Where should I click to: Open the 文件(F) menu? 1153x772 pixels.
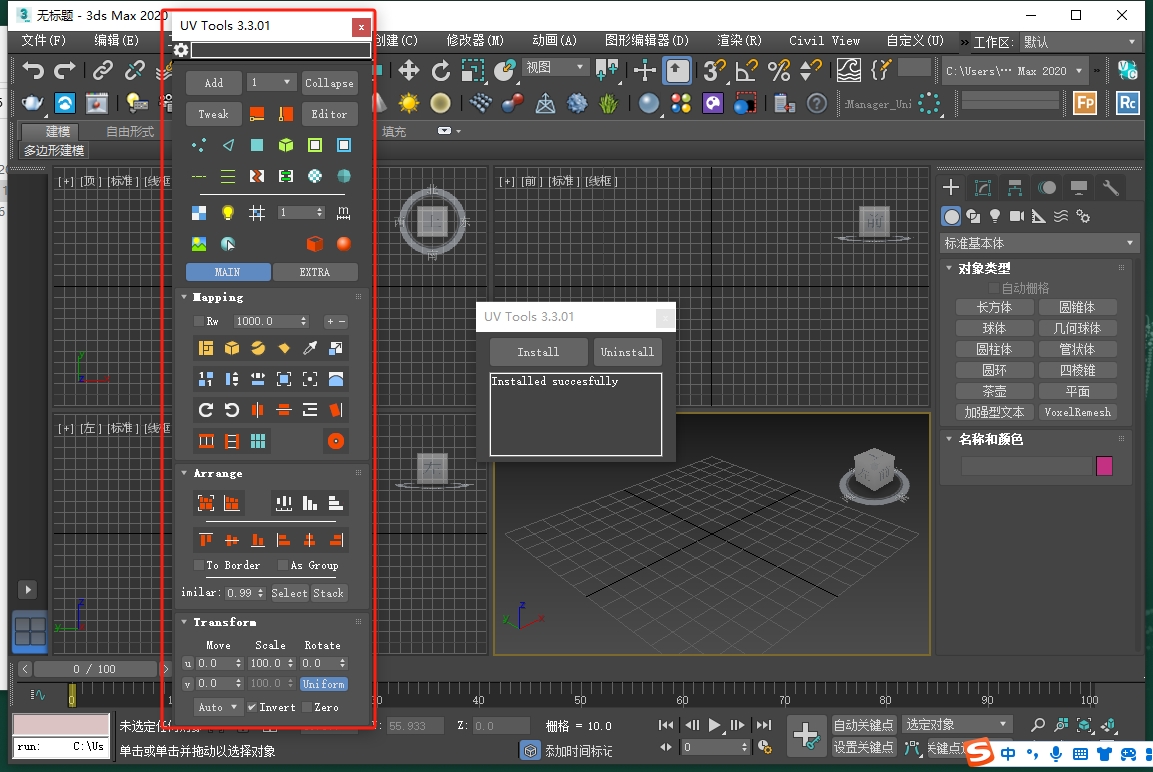43,40
